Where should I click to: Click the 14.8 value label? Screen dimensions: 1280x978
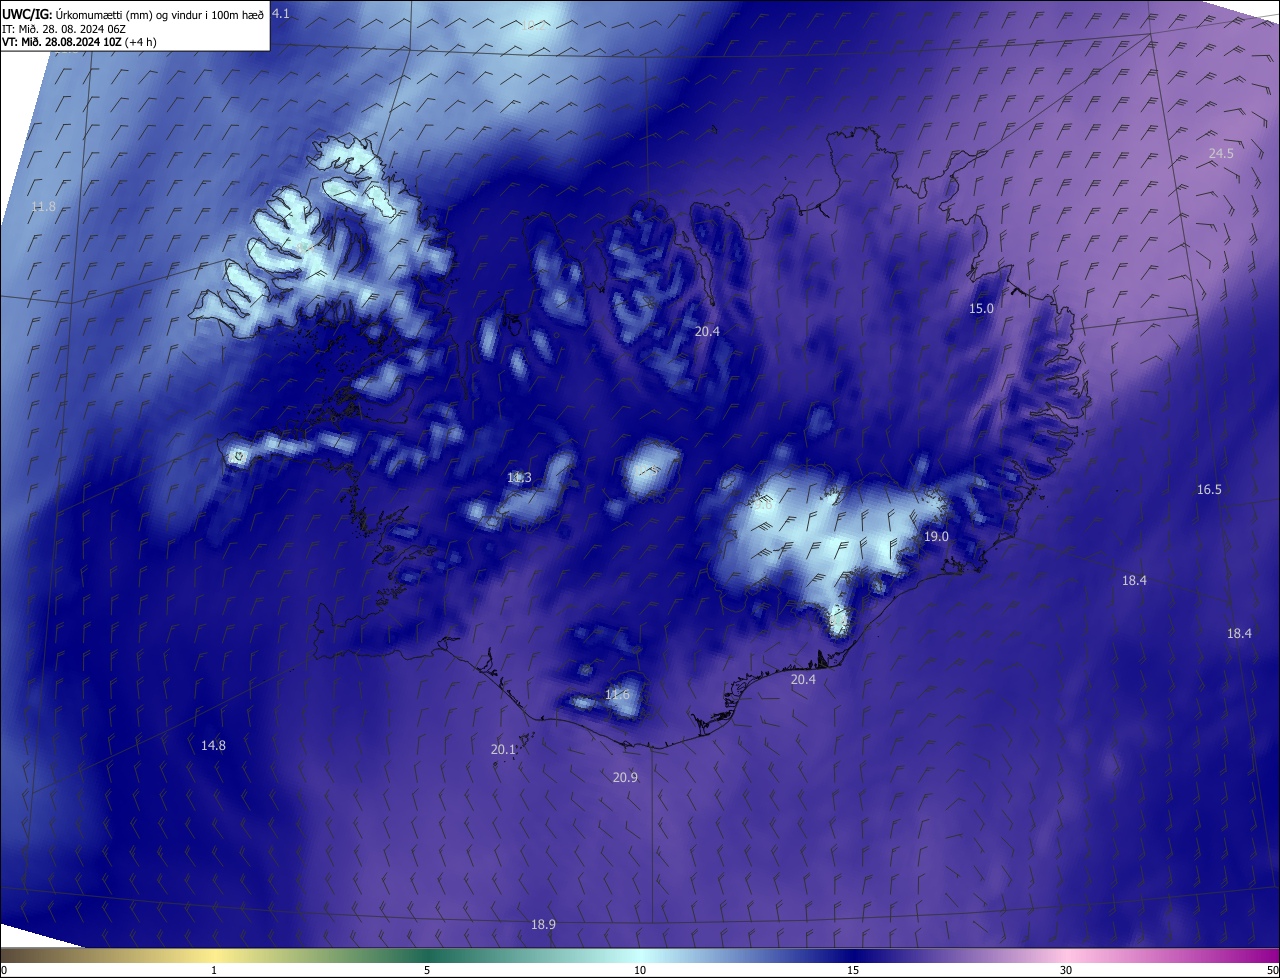click(x=213, y=745)
